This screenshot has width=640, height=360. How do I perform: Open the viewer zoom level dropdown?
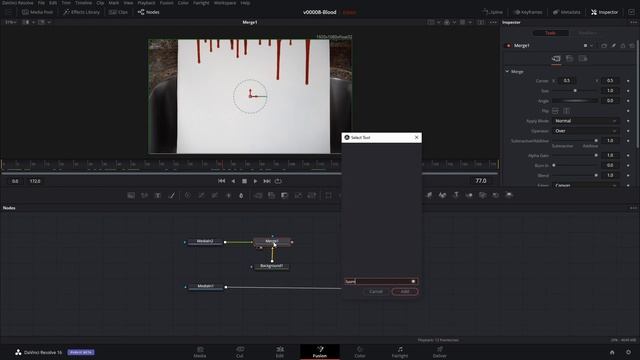point(11,22)
